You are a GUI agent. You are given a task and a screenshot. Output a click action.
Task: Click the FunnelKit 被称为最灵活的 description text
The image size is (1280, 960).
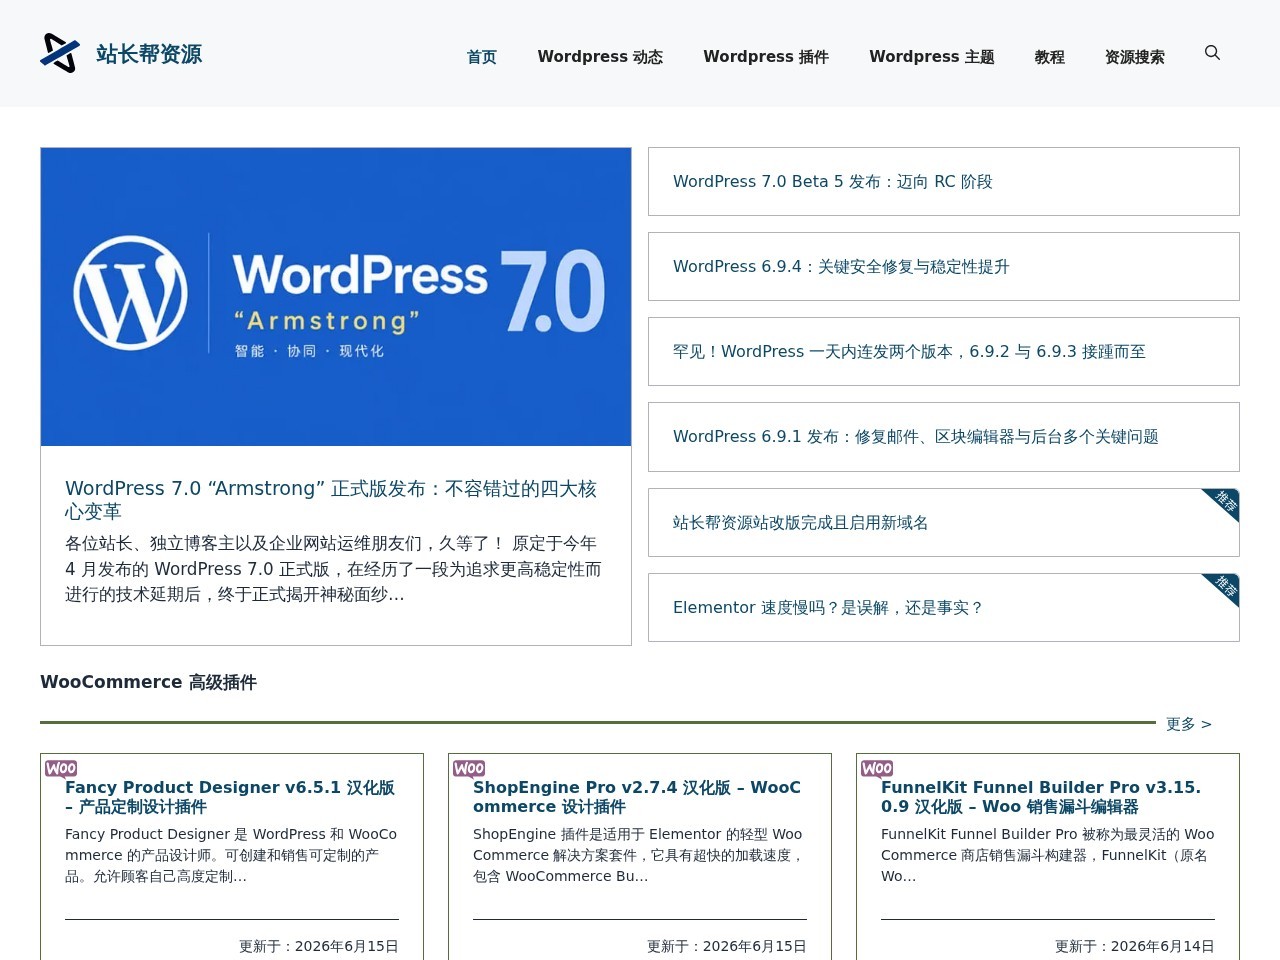coord(1047,855)
